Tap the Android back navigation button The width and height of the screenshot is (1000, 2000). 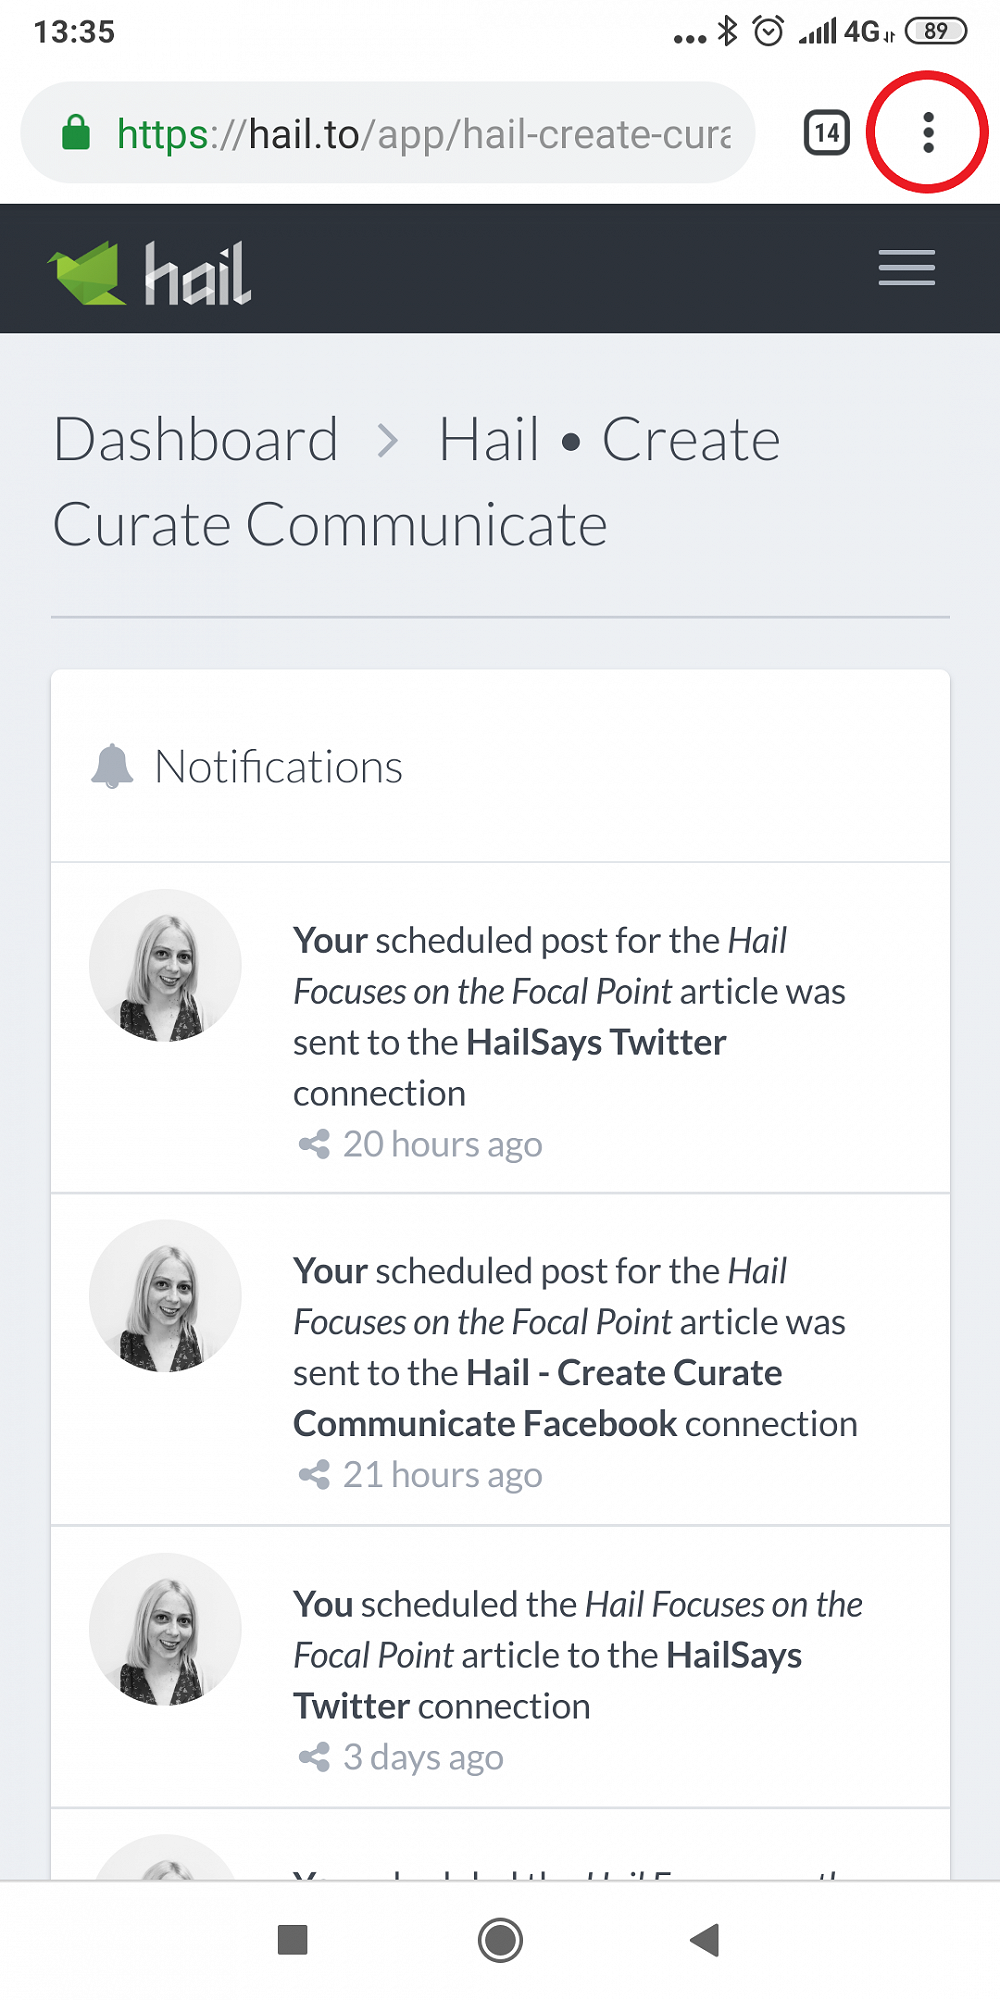[x=705, y=1940]
